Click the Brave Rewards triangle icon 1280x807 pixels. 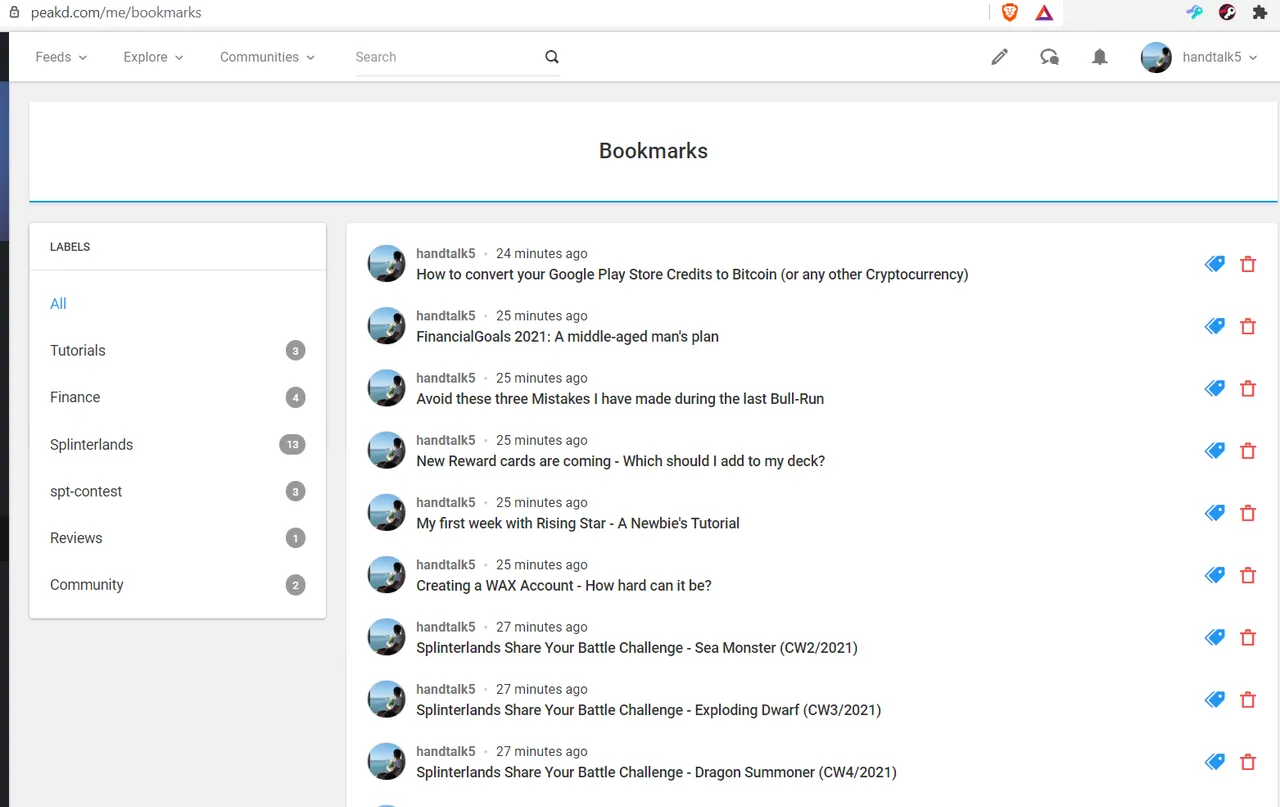pyautogui.click(x=1044, y=13)
